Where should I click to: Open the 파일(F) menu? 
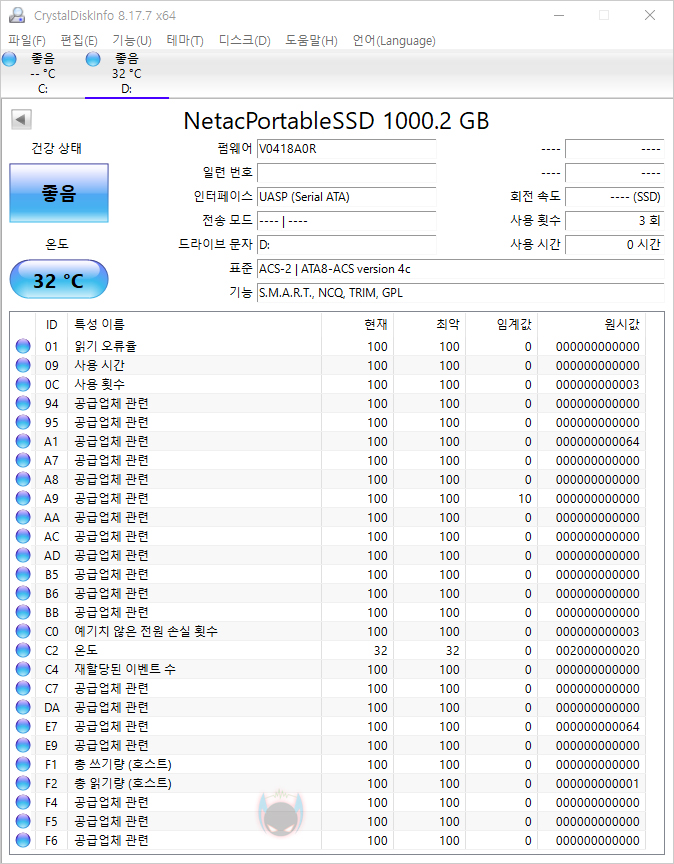click(27, 40)
